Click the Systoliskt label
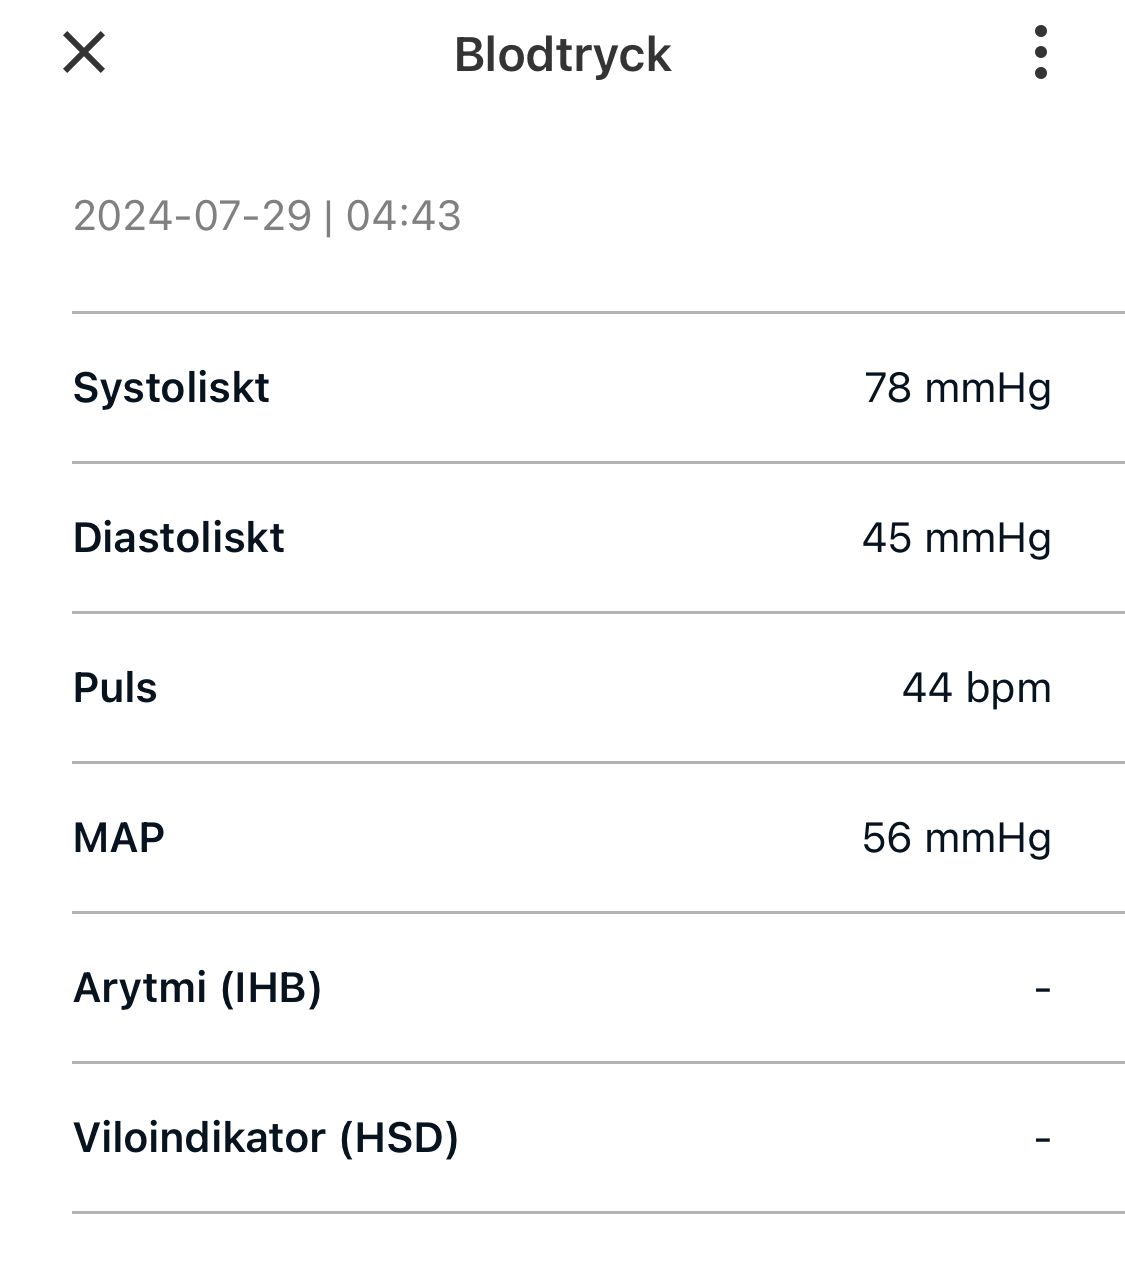The width and height of the screenshot is (1125, 1281). pos(171,388)
